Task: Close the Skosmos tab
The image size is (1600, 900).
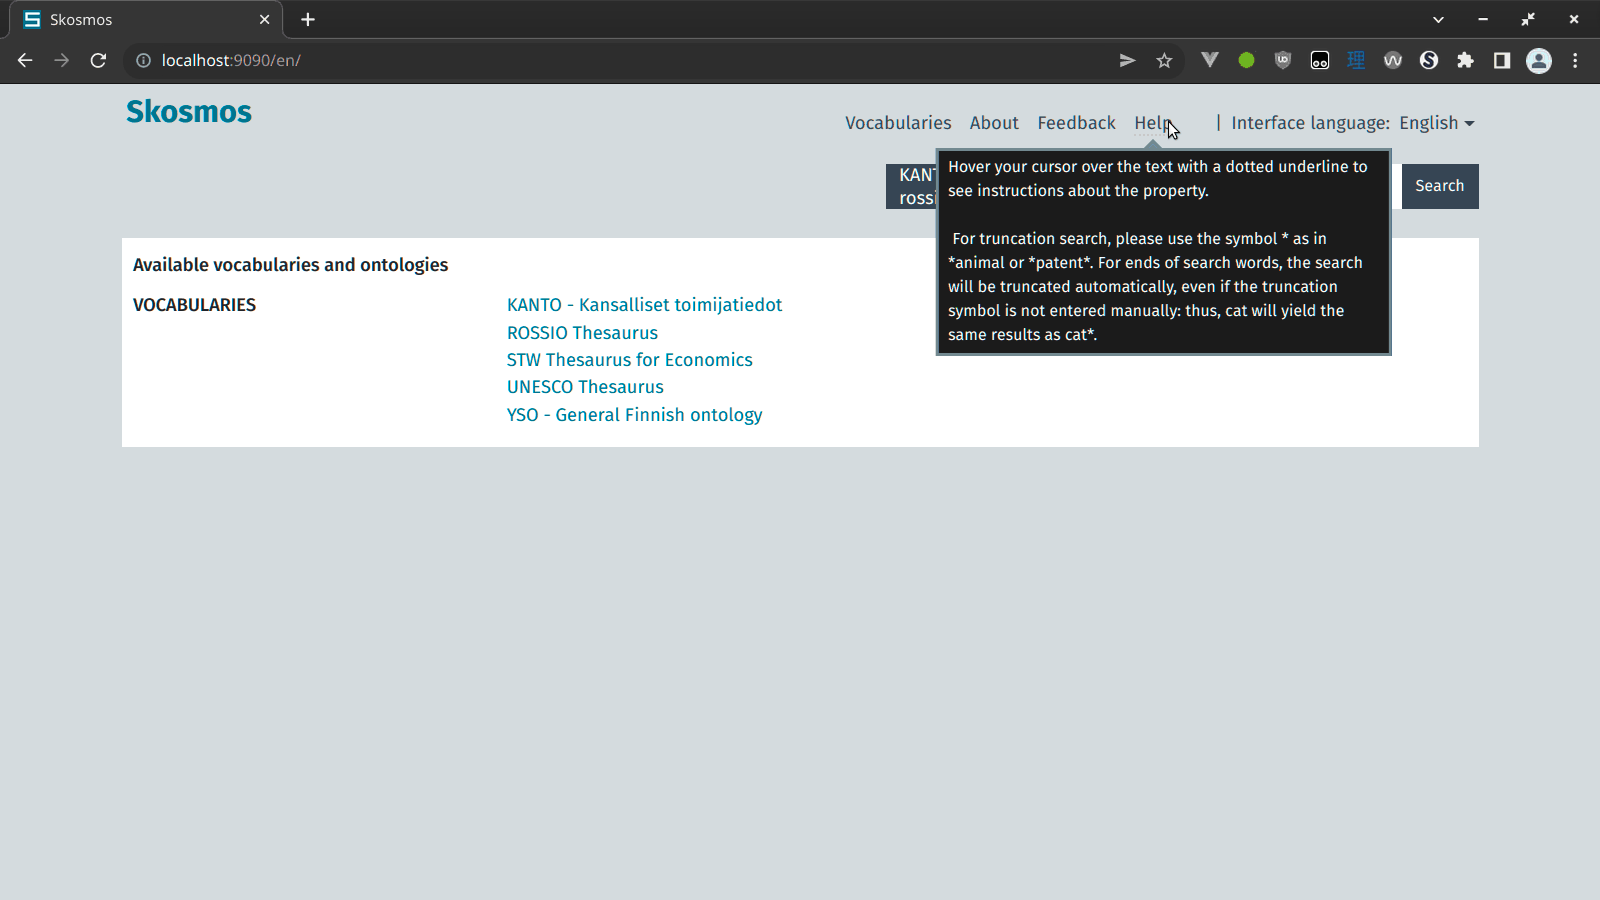Action: [264, 19]
